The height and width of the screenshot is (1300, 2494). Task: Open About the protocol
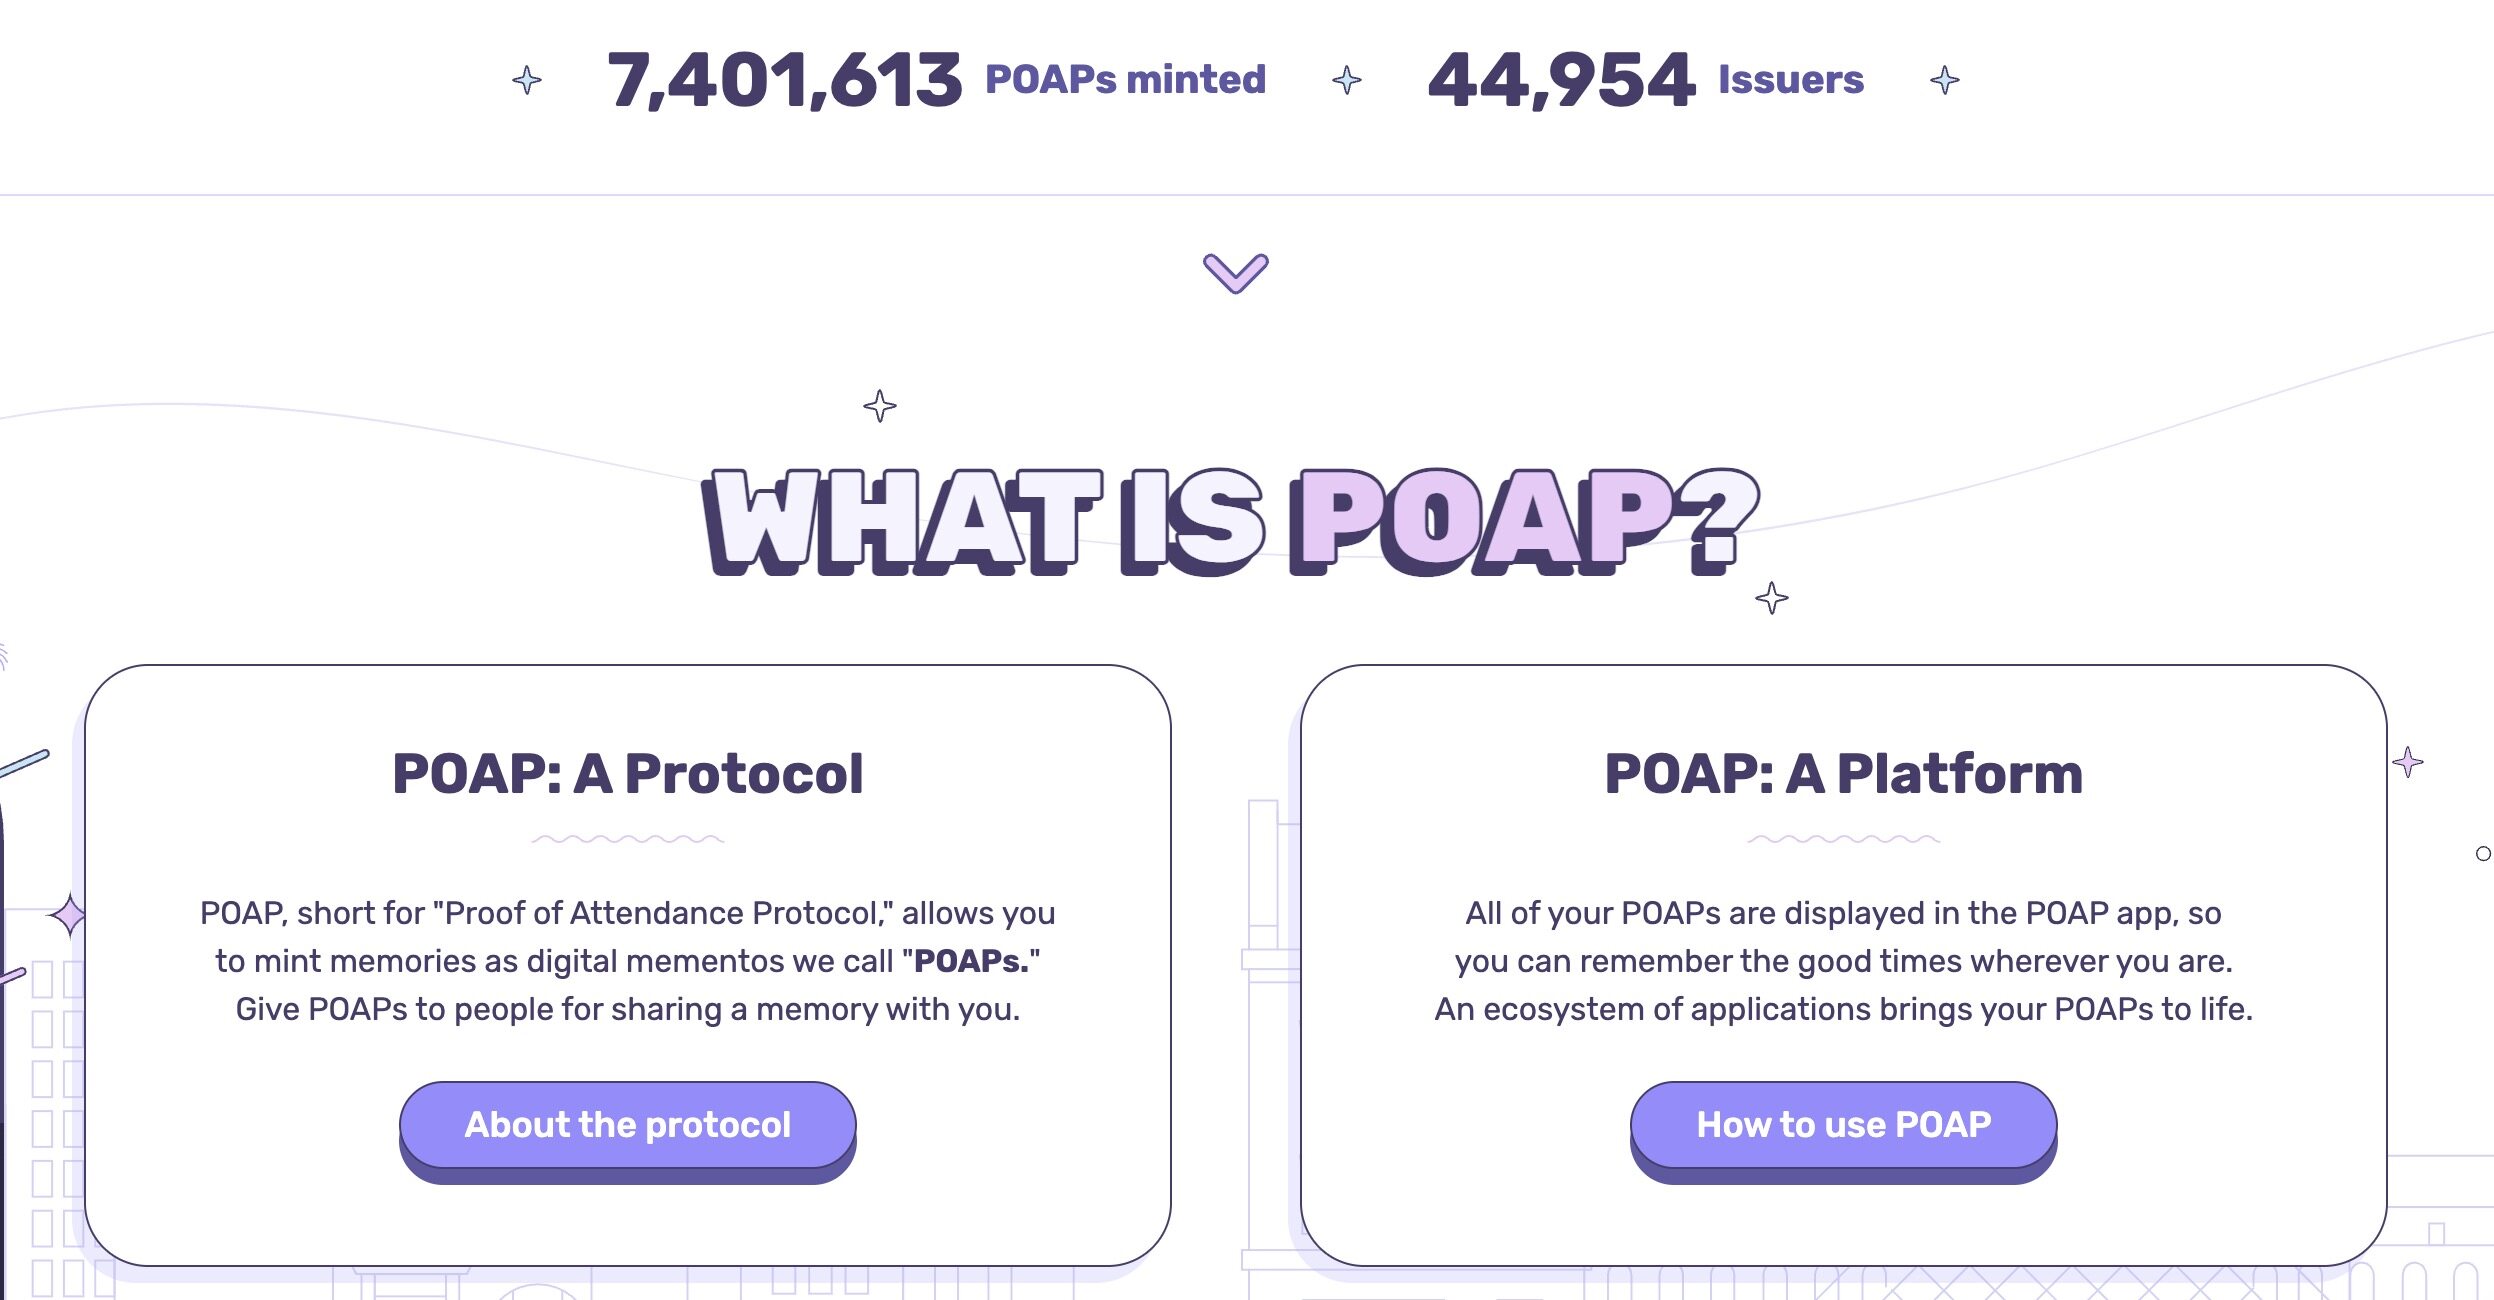[x=628, y=1125]
